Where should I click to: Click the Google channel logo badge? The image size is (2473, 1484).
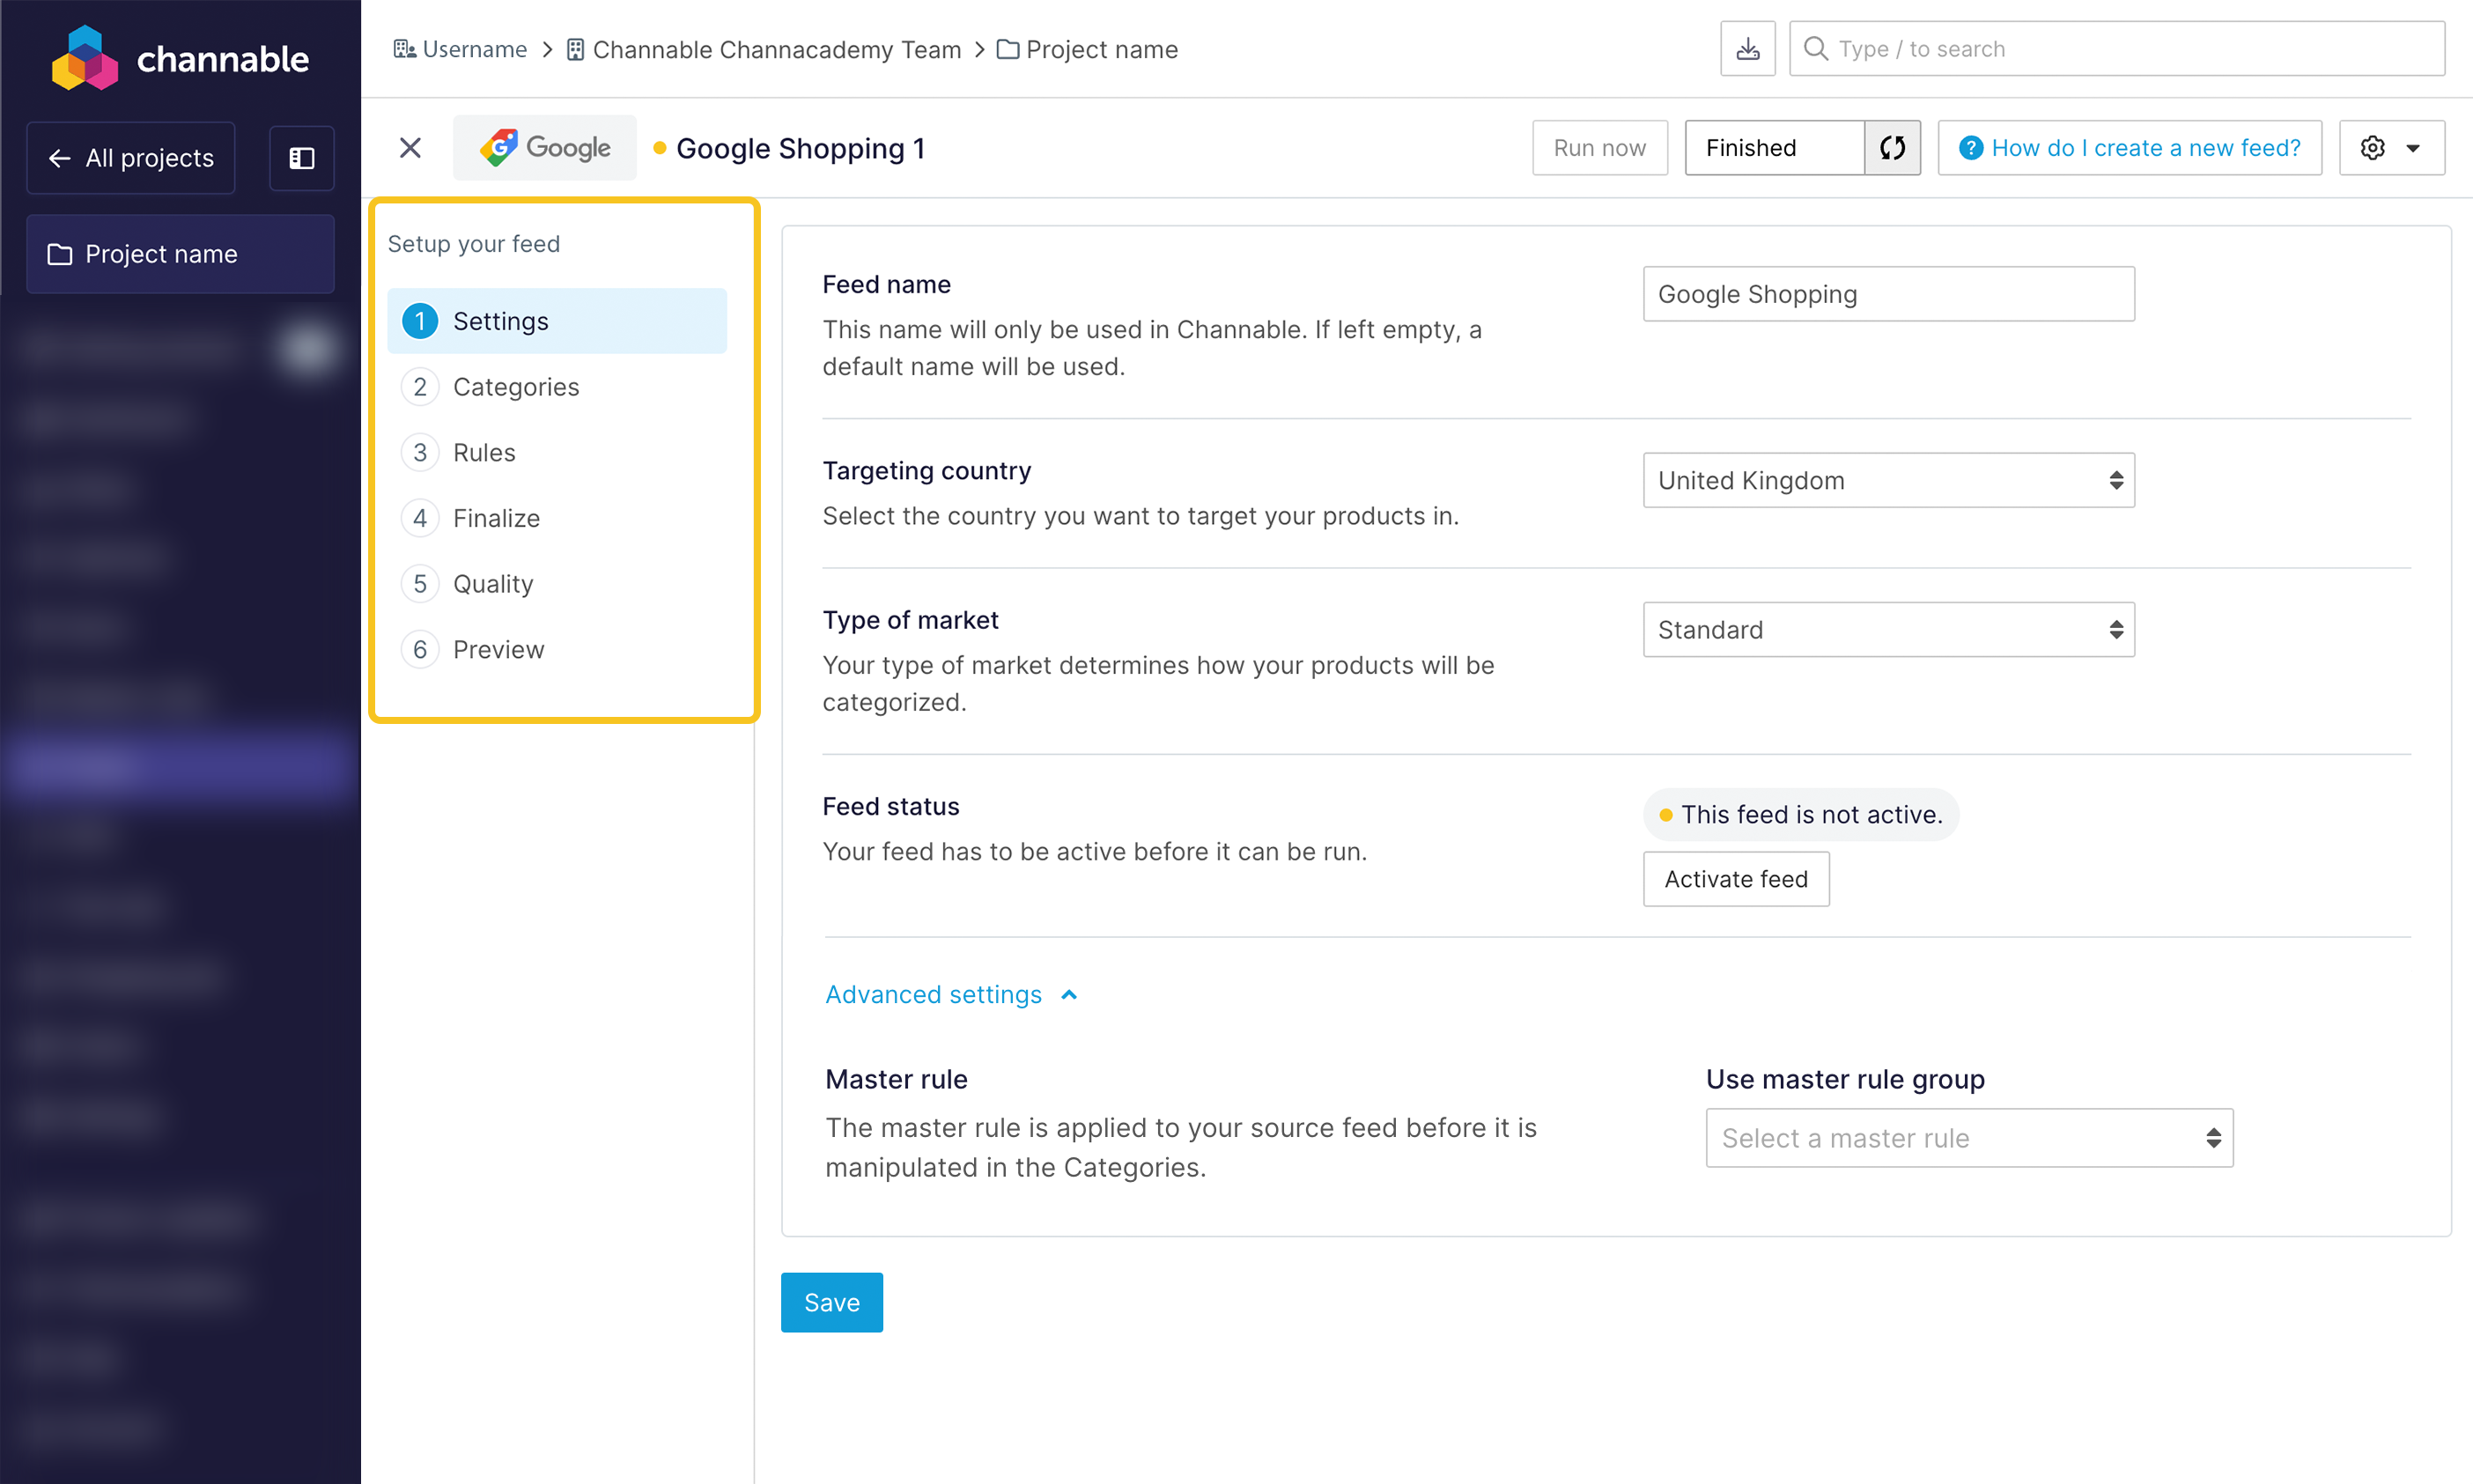[545, 148]
